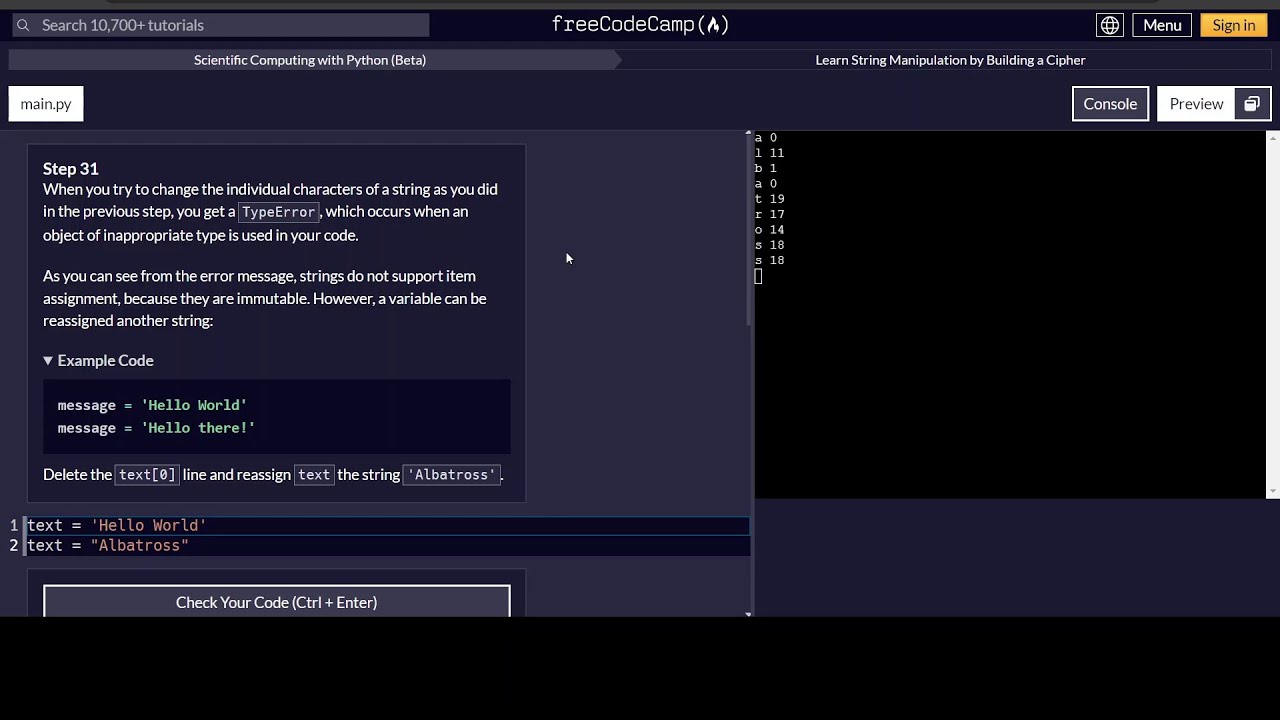Click line number 2 in editor gutter
This screenshot has height=720, width=1280.
(x=14, y=545)
